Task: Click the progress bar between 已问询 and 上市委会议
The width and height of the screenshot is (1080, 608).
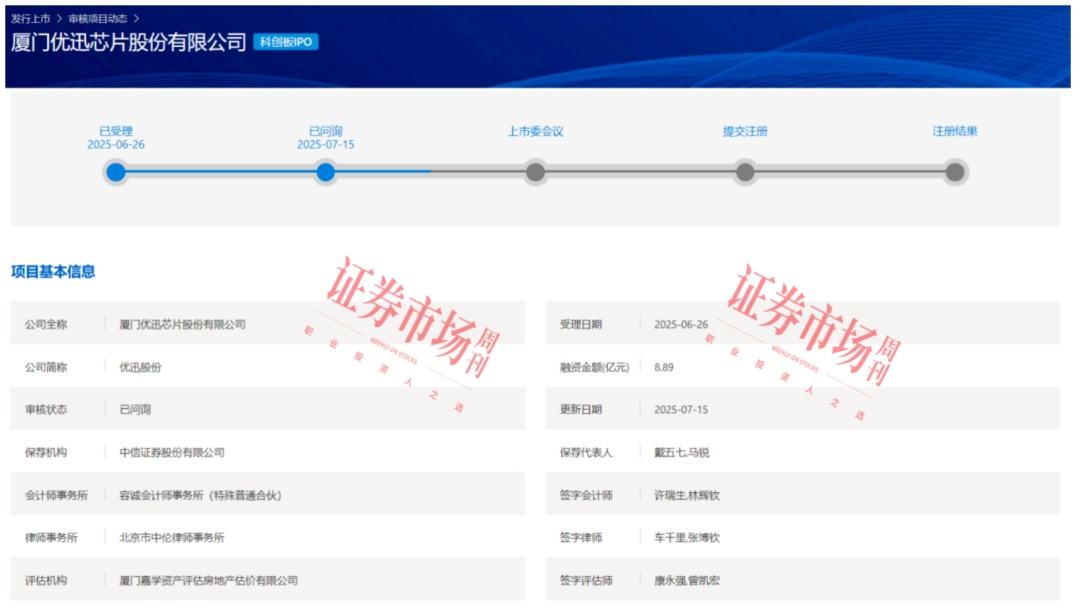Action: click(x=430, y=172)
